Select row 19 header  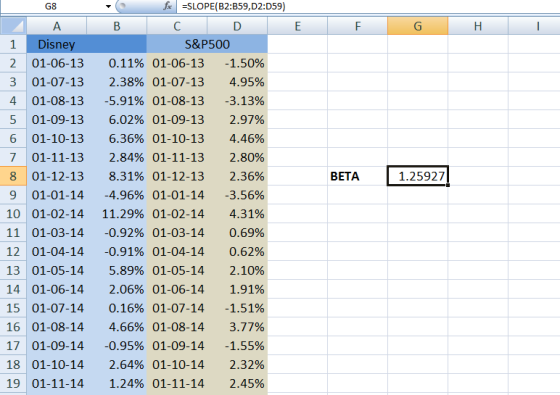click(x=13, y=384)
